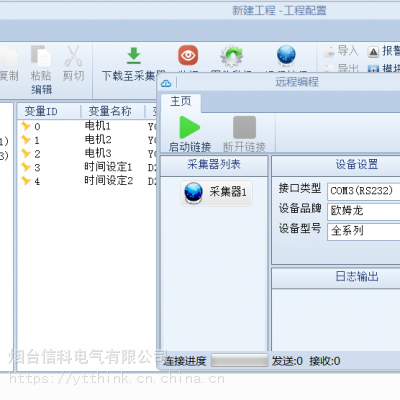Click the blue globe toolbar icon
The width and height of the screenshot is (400, 400).
(286, 55)
